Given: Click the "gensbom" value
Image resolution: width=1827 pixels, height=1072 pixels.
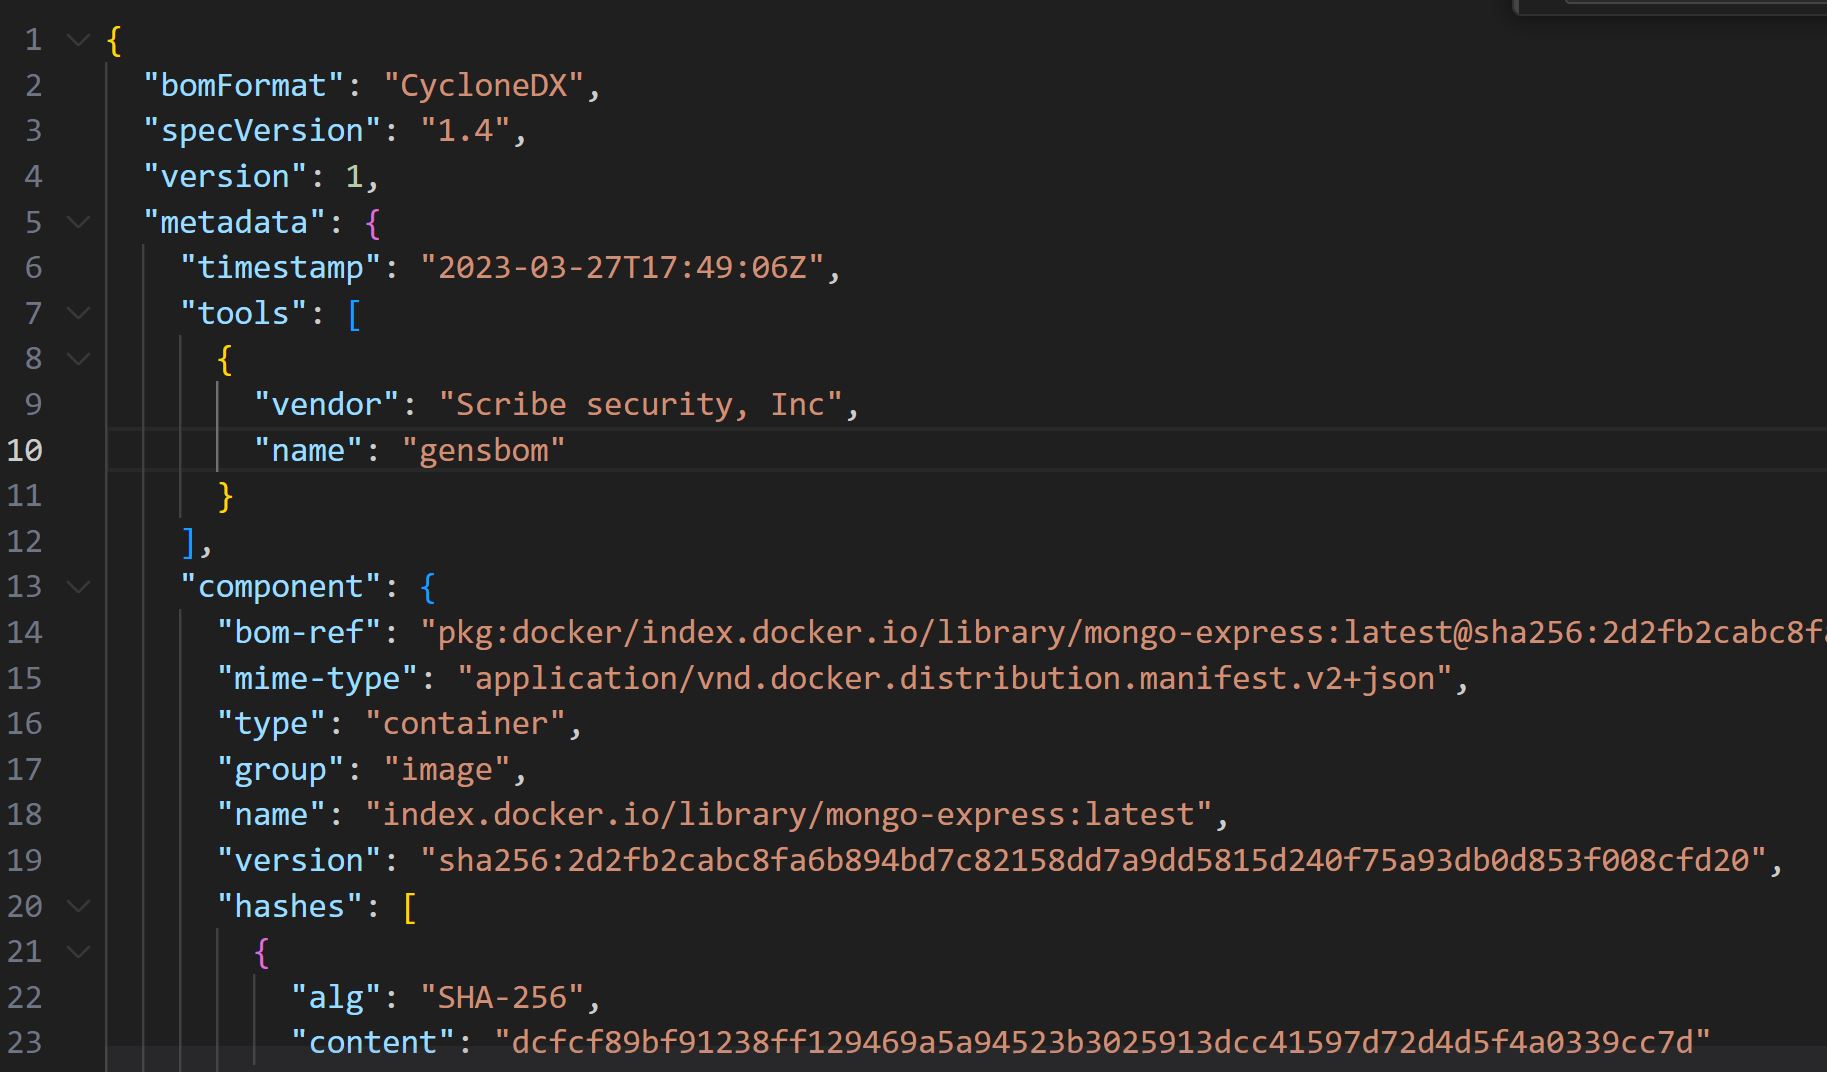Looking at the screenshot, I should [x=484, y=450].
